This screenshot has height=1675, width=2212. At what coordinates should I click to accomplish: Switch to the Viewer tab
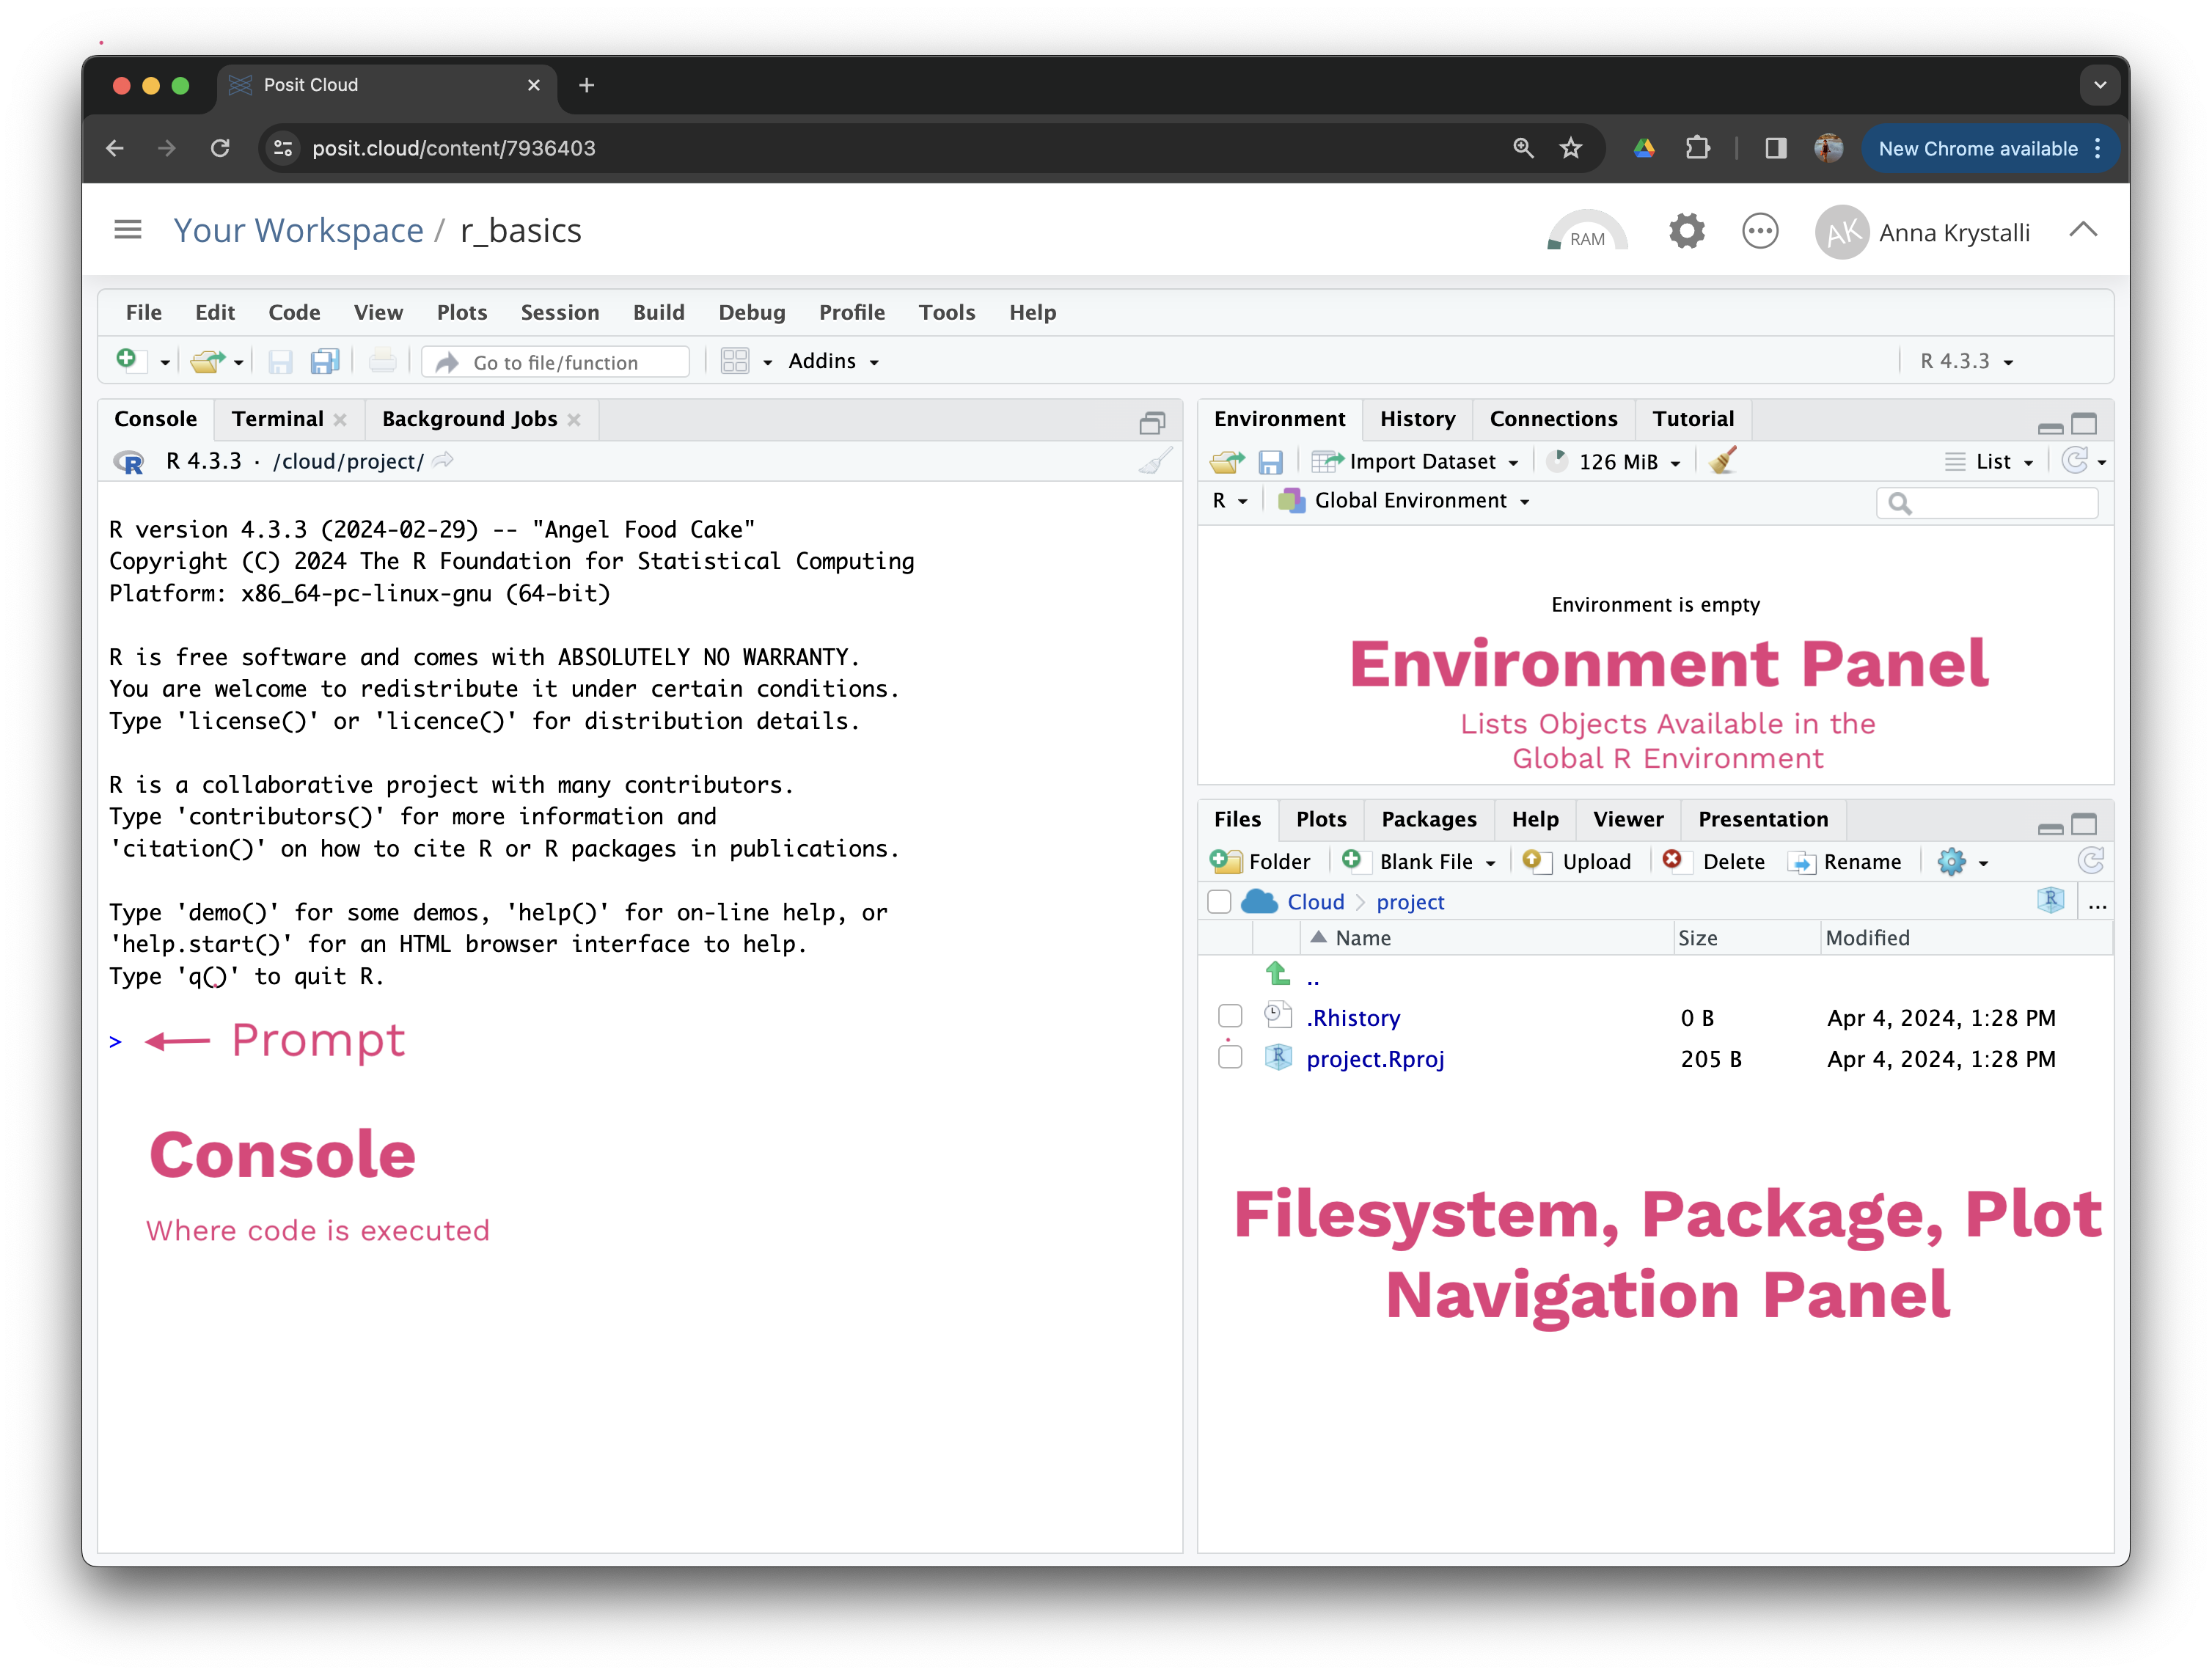pyautogui.click(x=1628, y=819)
